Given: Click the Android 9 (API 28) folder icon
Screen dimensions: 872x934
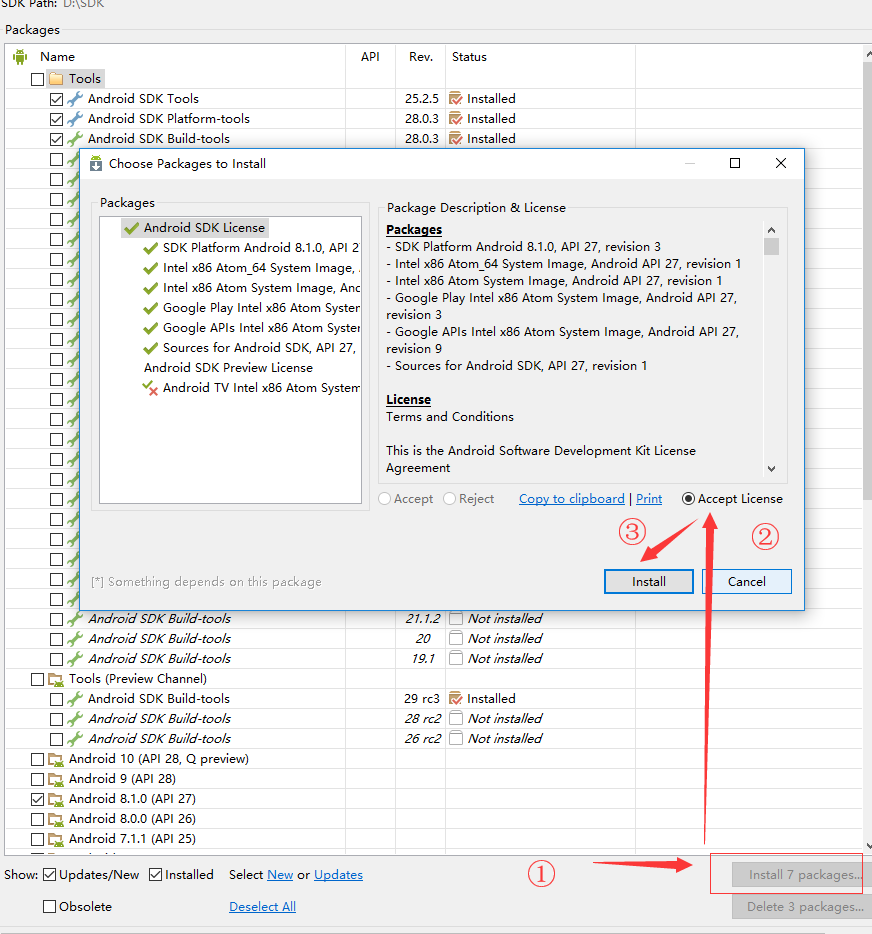Looking at the screenshot, I should pyautogui.click(x=56, y=779).
